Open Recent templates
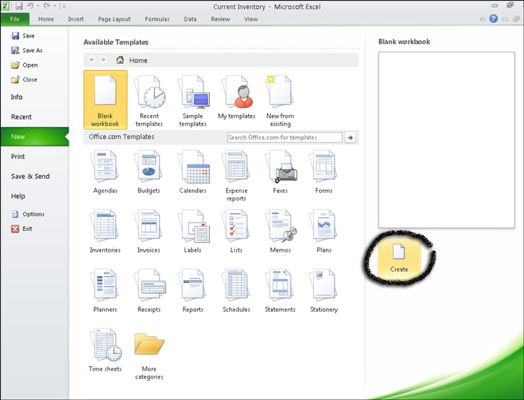 coord(149,101)
